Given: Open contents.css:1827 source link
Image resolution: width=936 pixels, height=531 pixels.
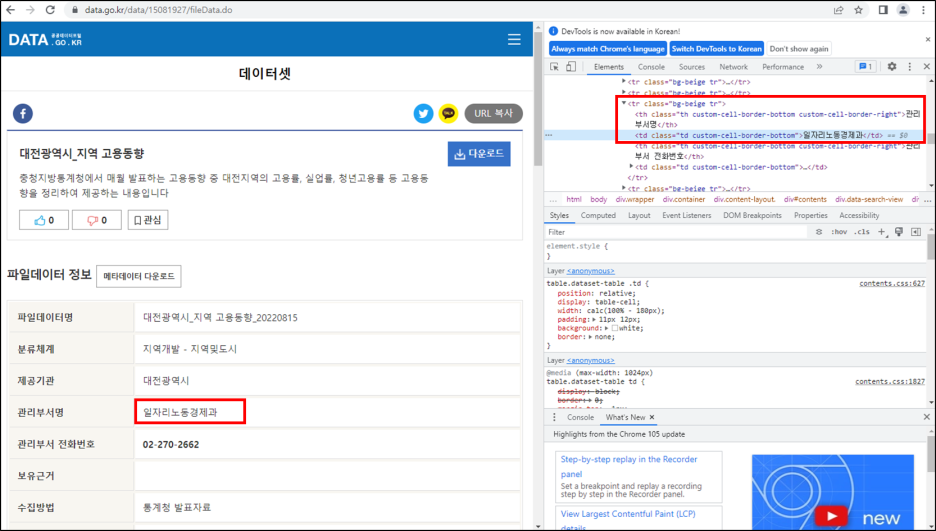Looking at the screenshot, I should coord(890,381).
